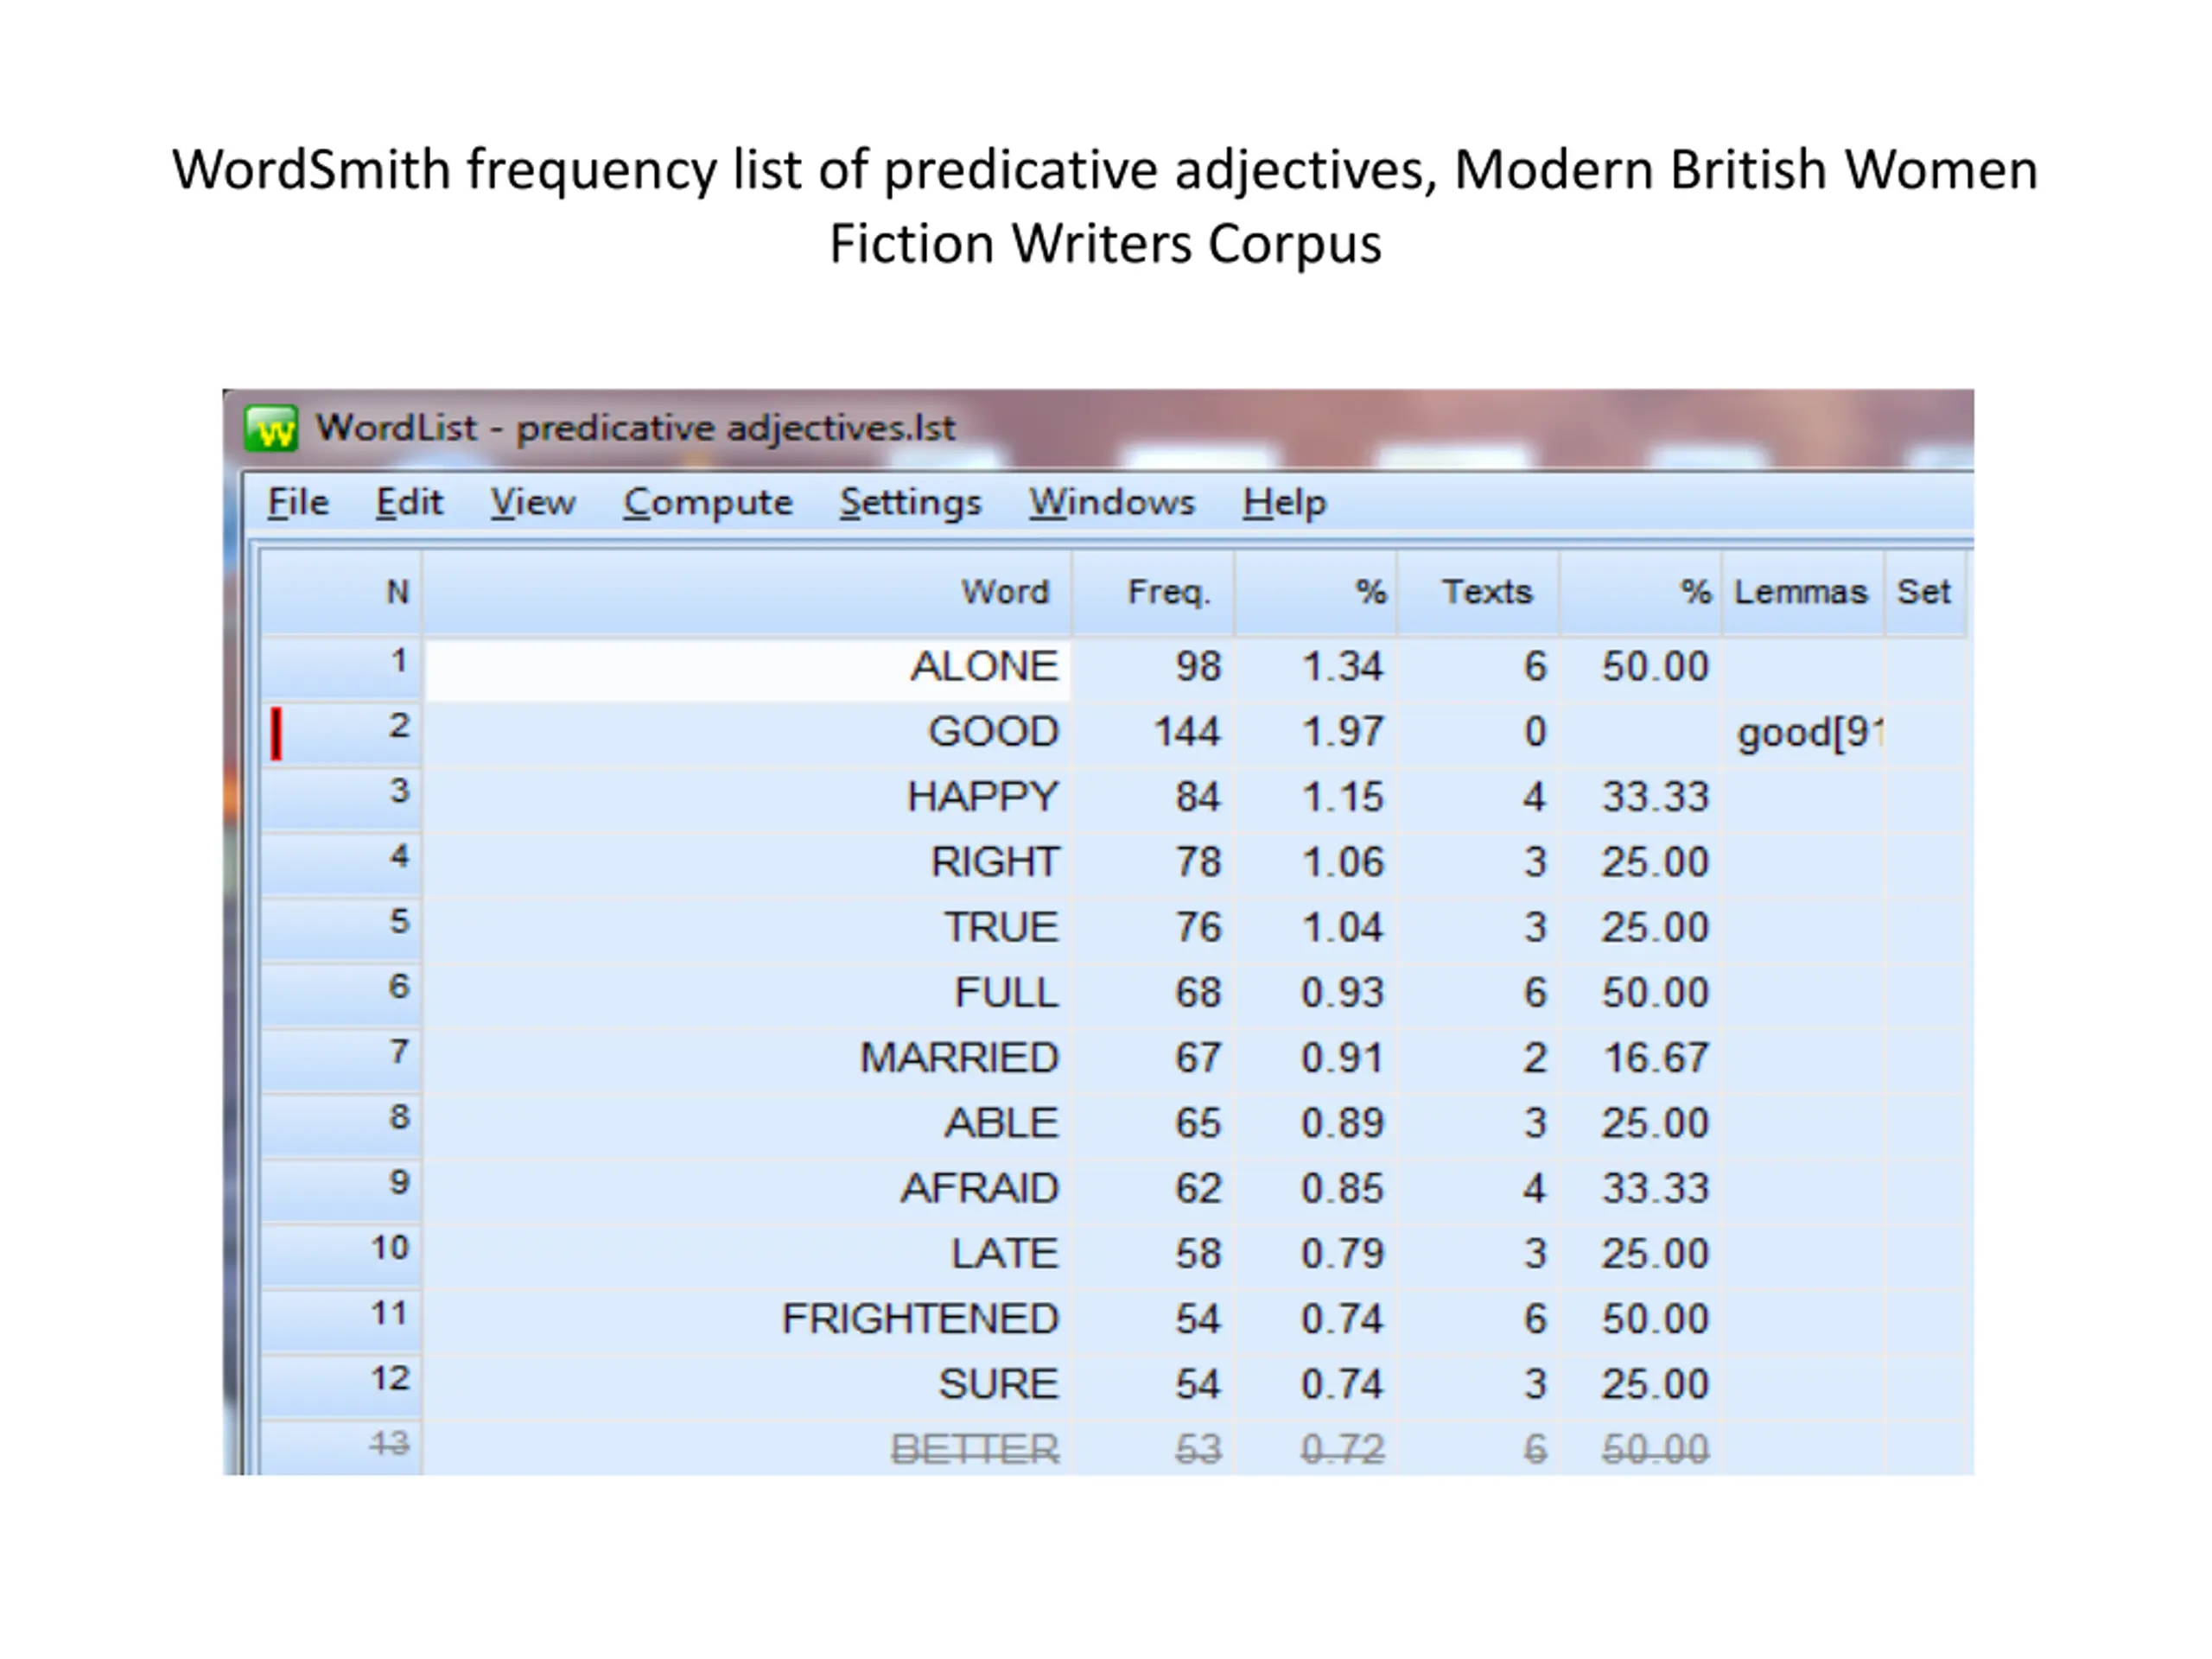Open the Windows menu
Image resolution: width=2212 pixels, height=1659 pixels.
coord(1112,502)
